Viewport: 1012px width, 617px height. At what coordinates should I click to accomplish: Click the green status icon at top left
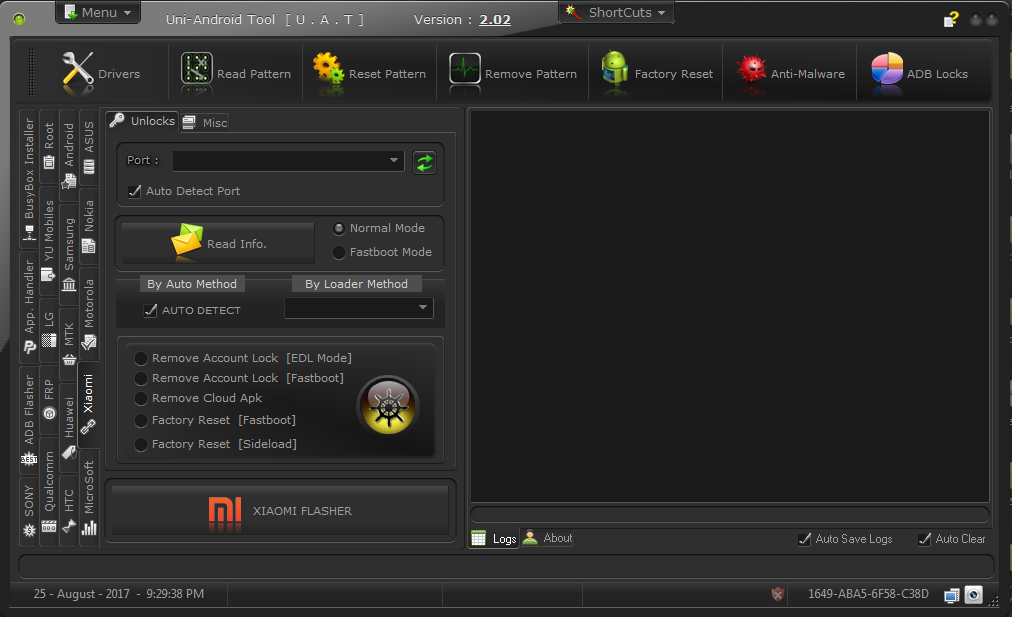[19, 19]
